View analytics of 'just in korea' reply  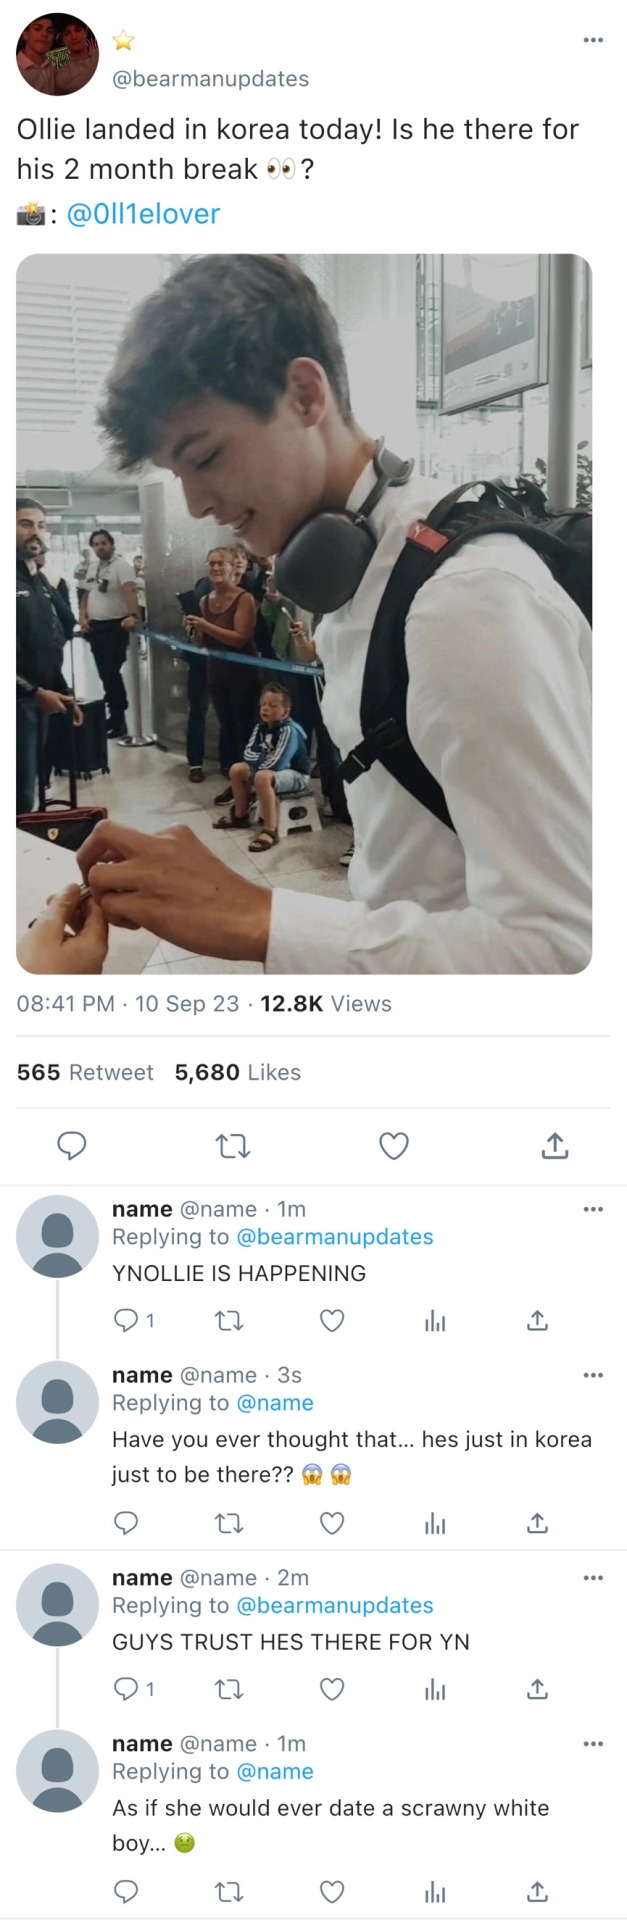(435, 1523)
